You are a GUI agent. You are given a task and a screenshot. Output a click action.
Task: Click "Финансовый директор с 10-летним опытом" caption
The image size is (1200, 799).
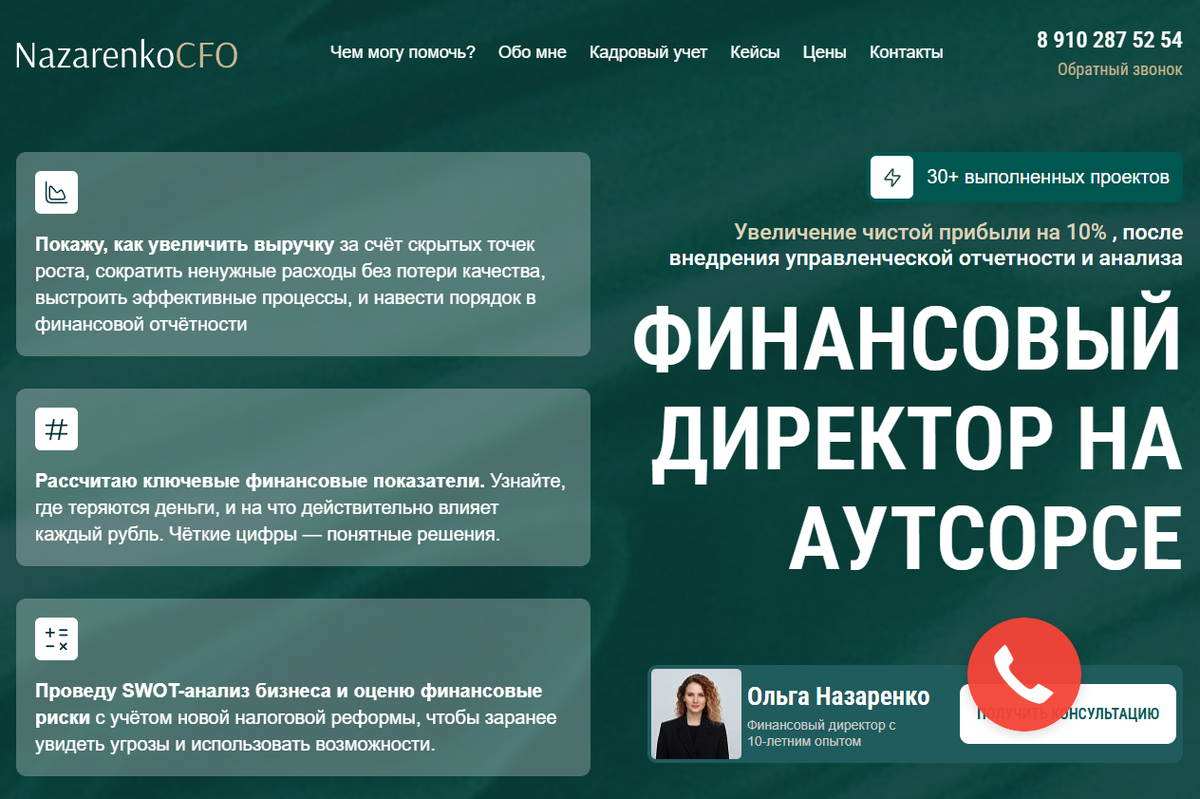822,733
